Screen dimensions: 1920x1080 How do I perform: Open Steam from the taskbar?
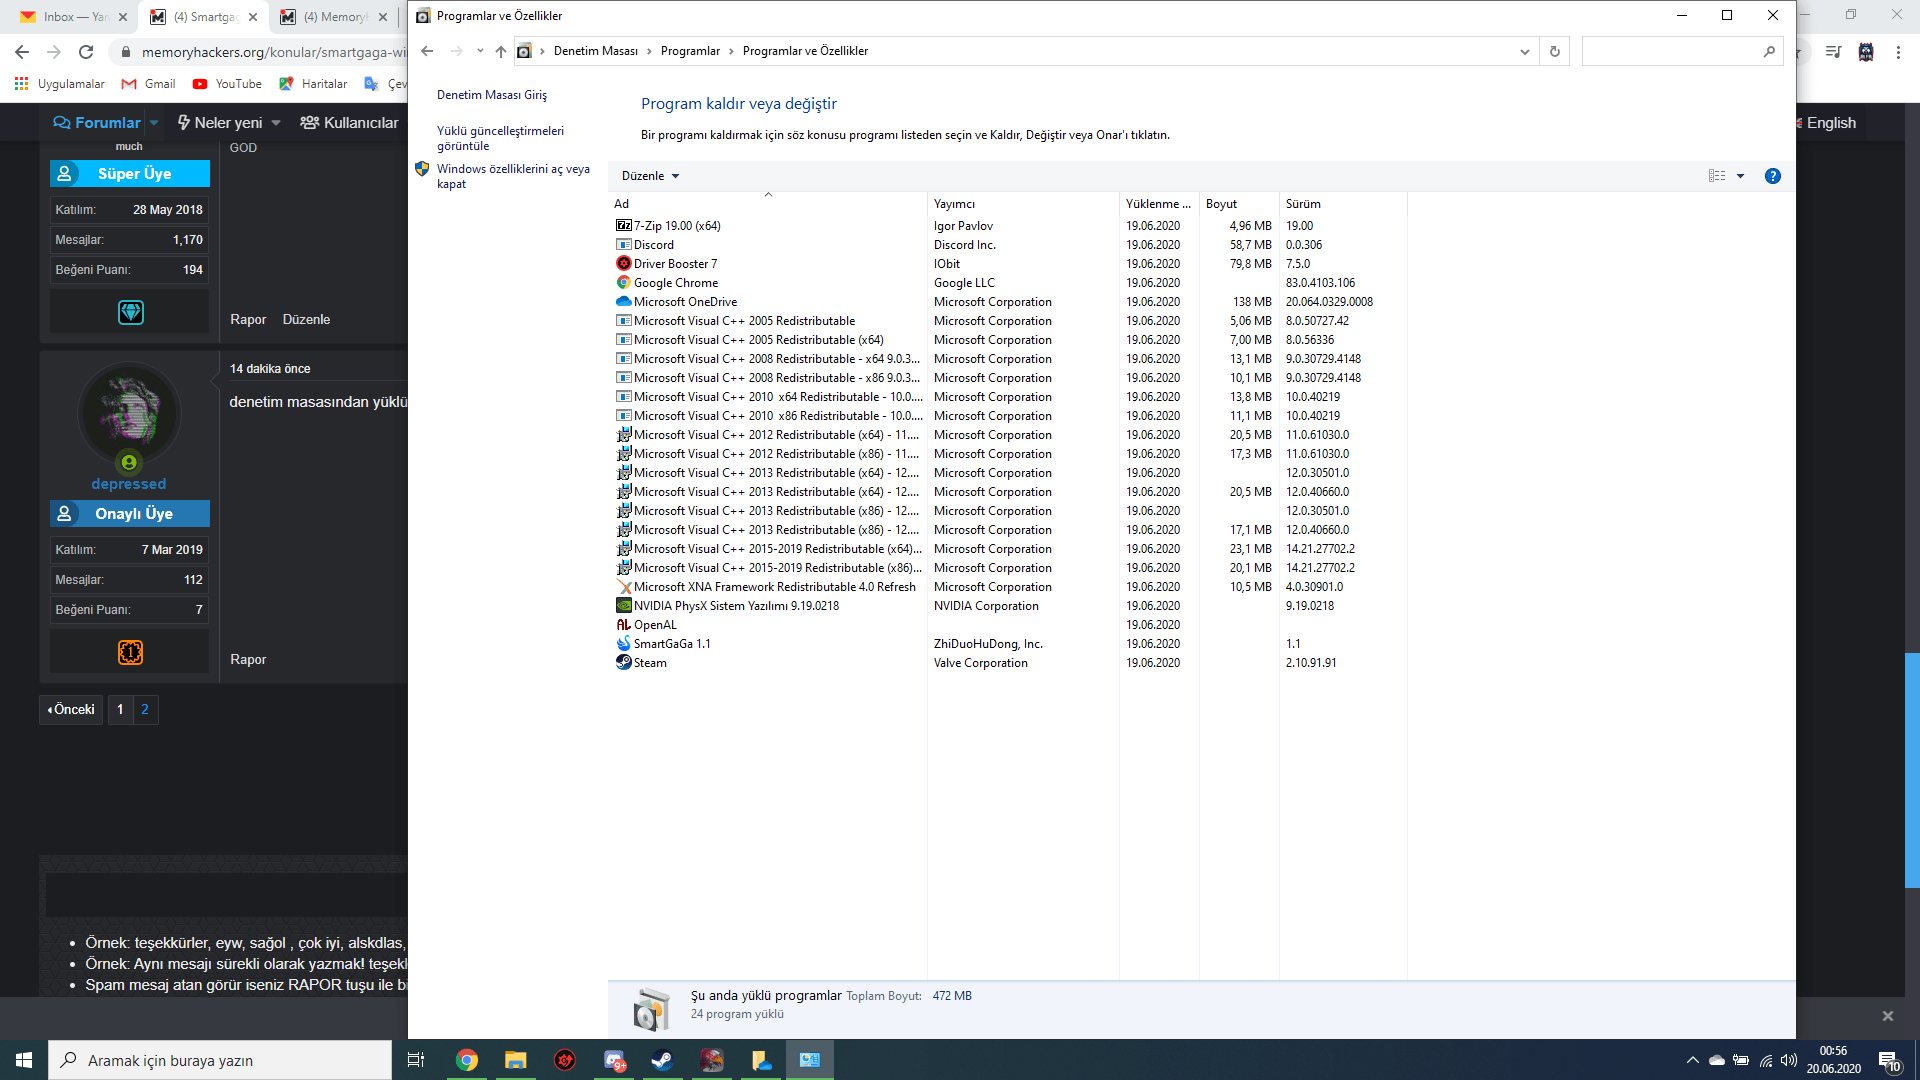pyautogui.click(x=662, y=1060)
